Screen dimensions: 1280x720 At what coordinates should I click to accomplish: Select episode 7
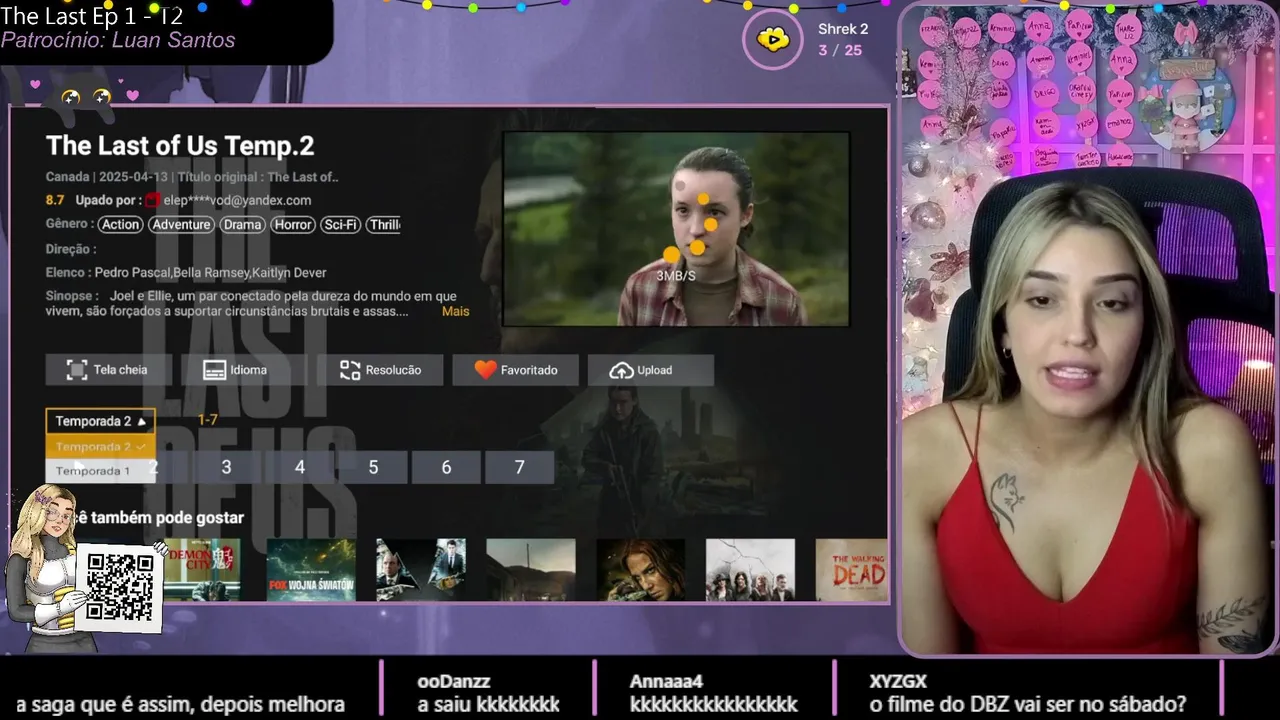tap(519, 467)
